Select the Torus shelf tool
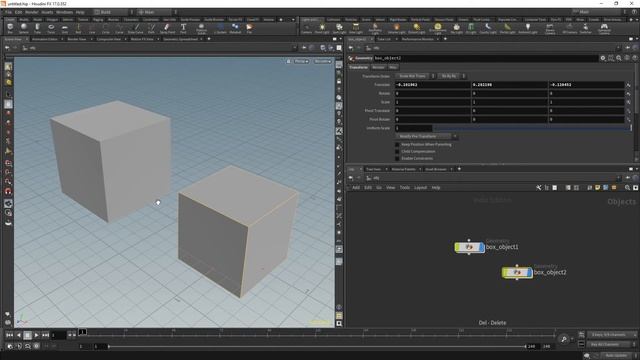The width and height of the screenshot is (640, 360). 51,28
